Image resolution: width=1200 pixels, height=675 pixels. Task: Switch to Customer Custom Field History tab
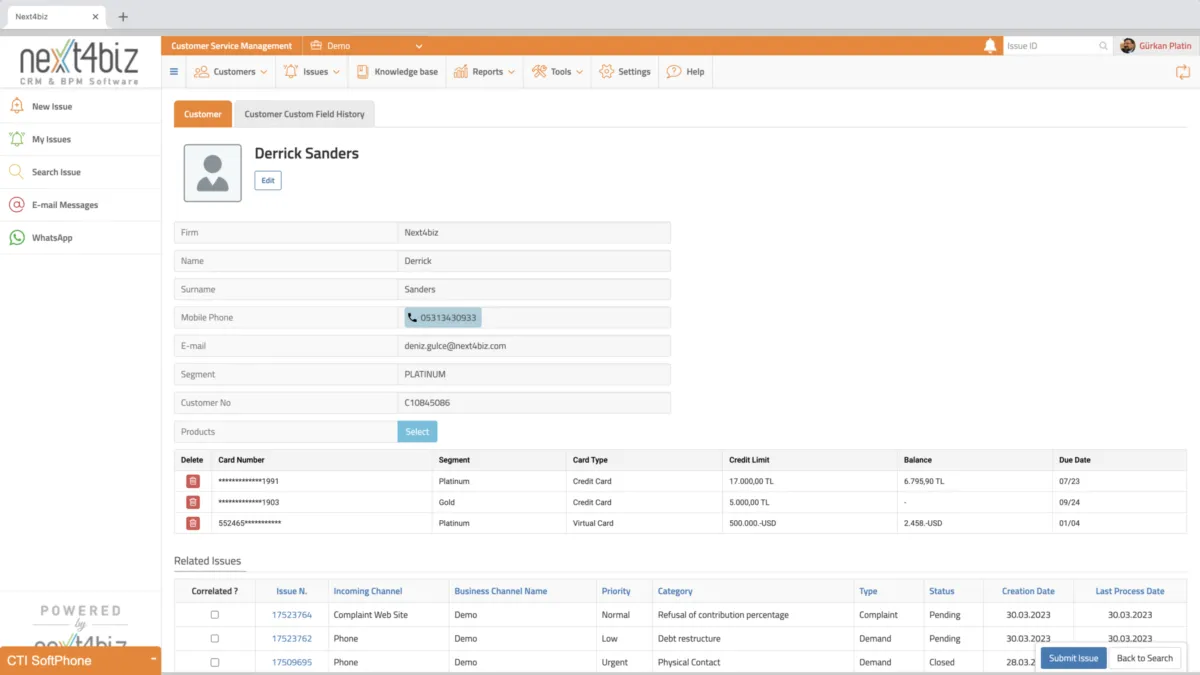click(x=304, y=114)
